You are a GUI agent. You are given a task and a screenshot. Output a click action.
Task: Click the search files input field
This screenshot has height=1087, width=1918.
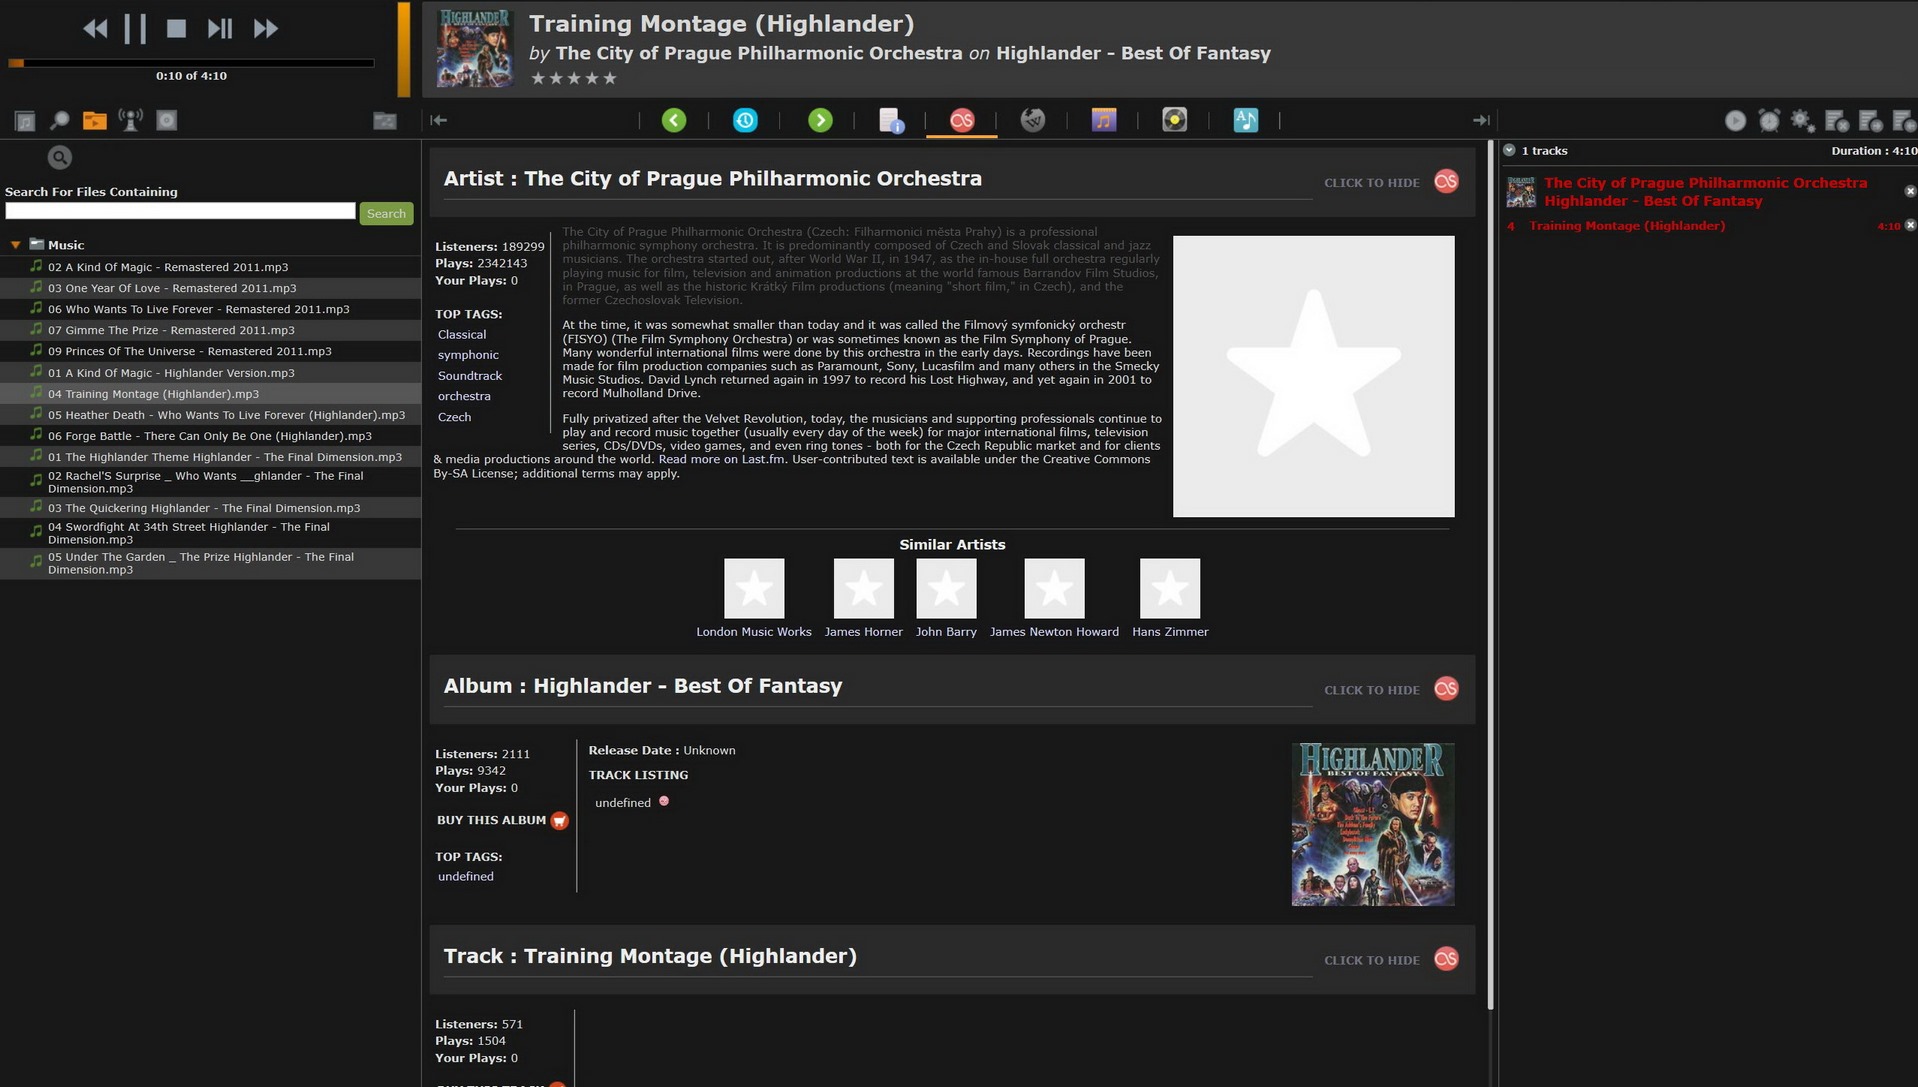tap(180, 211)
